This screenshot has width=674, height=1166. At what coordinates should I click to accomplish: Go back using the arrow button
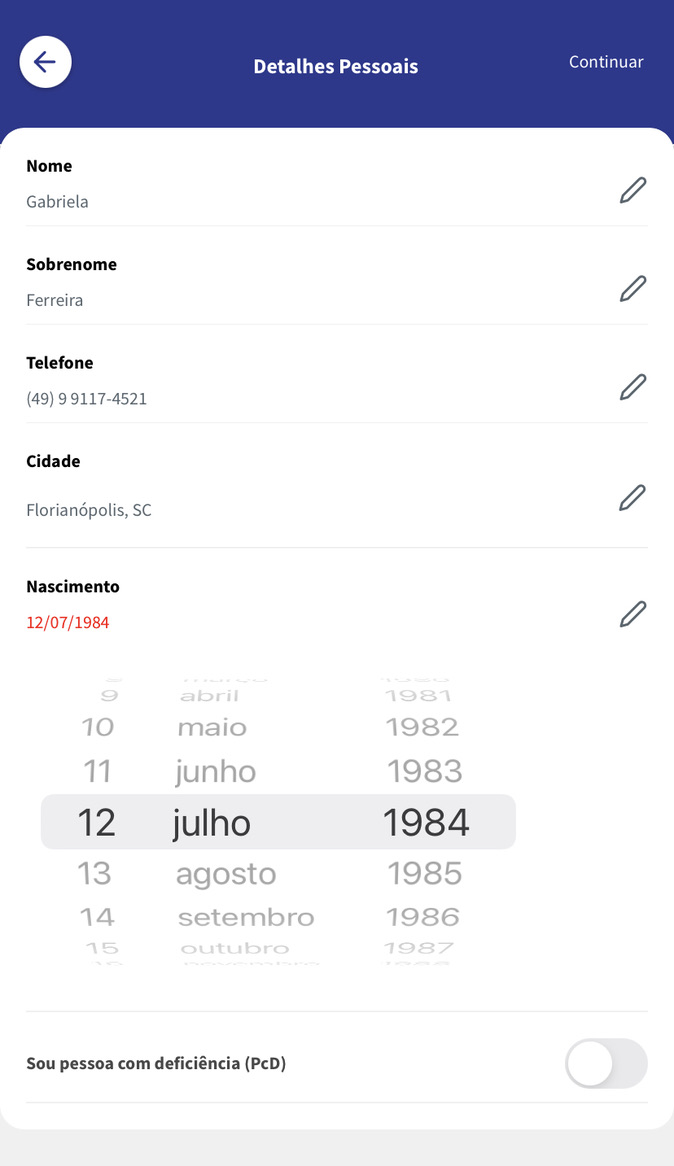pos(45,62)
